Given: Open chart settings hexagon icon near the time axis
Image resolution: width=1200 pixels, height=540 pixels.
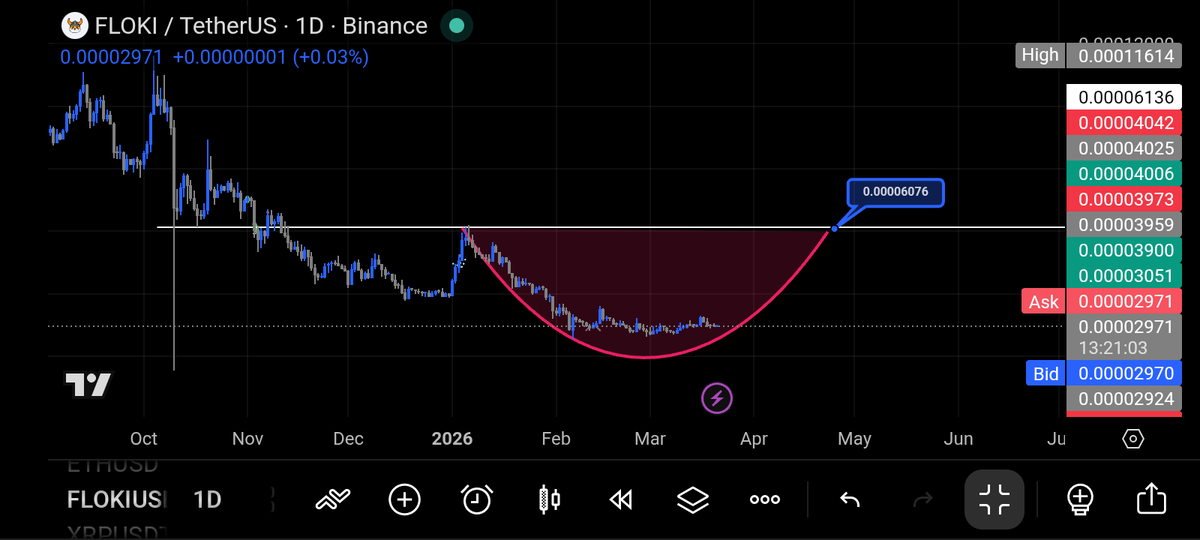Looking at the screenshot, I should [1133, 438].
